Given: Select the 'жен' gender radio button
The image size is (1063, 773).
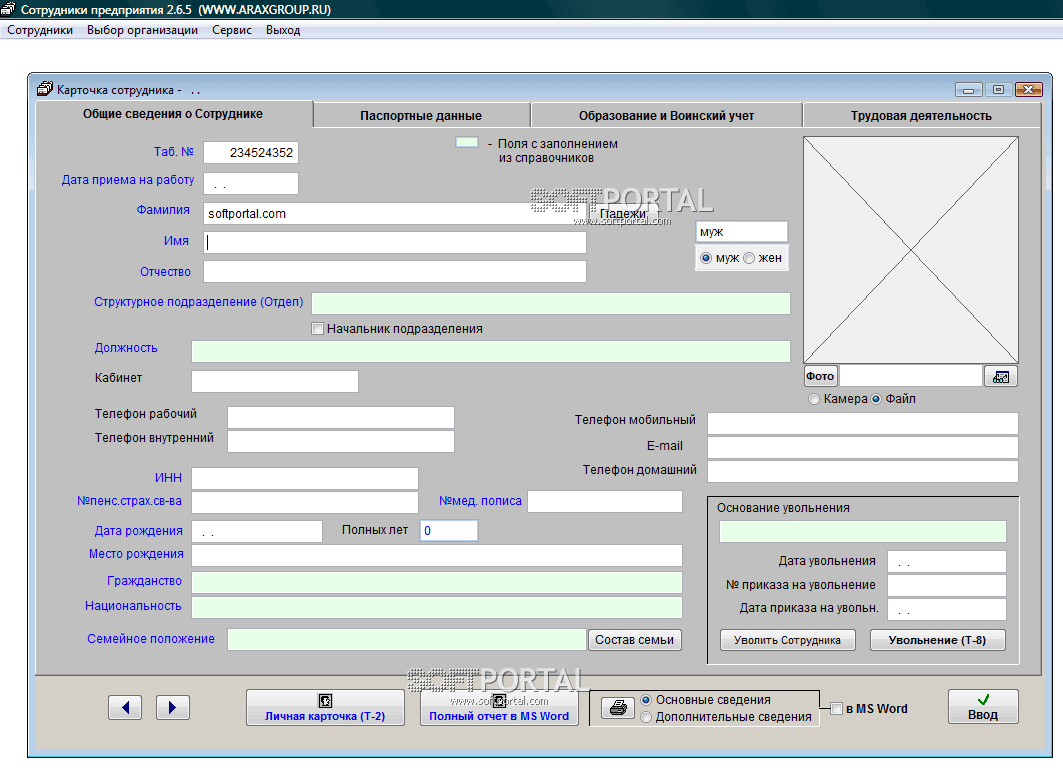Looking at the screenshot, I should pyautogui.click(x=749, y=258).
